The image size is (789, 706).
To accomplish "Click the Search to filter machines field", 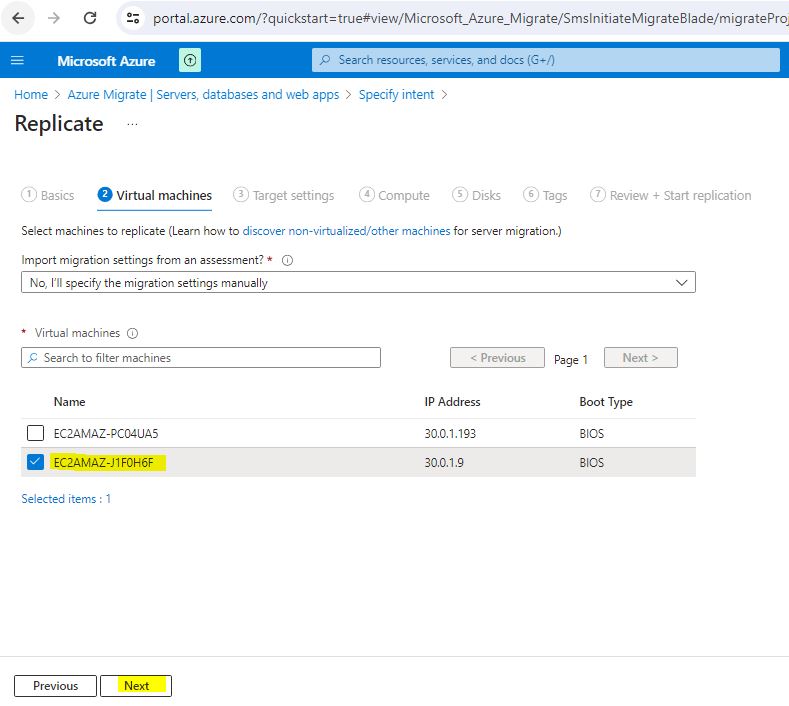I will [201, 358].
